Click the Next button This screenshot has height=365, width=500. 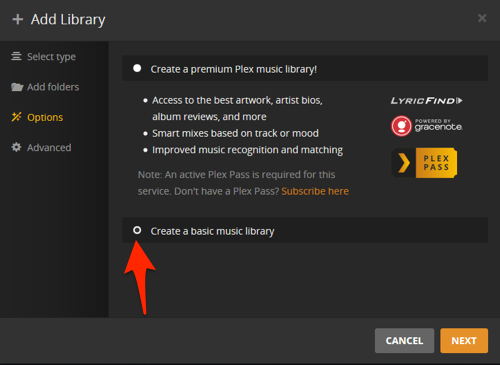[x=464, y=340]
